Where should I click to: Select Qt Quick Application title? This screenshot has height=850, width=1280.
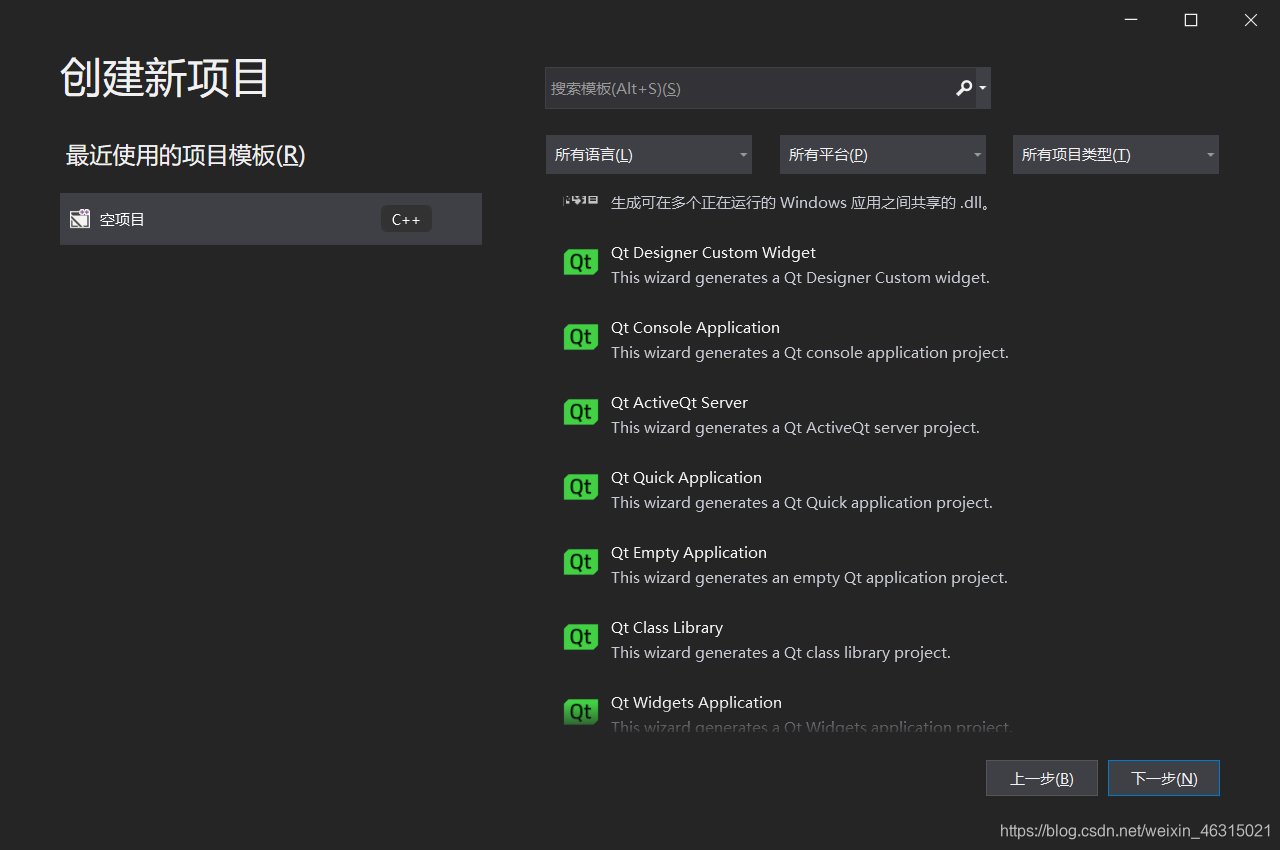686,478
